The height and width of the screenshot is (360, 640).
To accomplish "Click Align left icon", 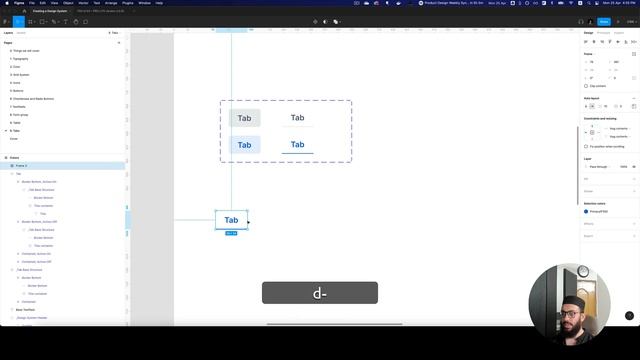I will pyautogui.click(x=586, y=42).
